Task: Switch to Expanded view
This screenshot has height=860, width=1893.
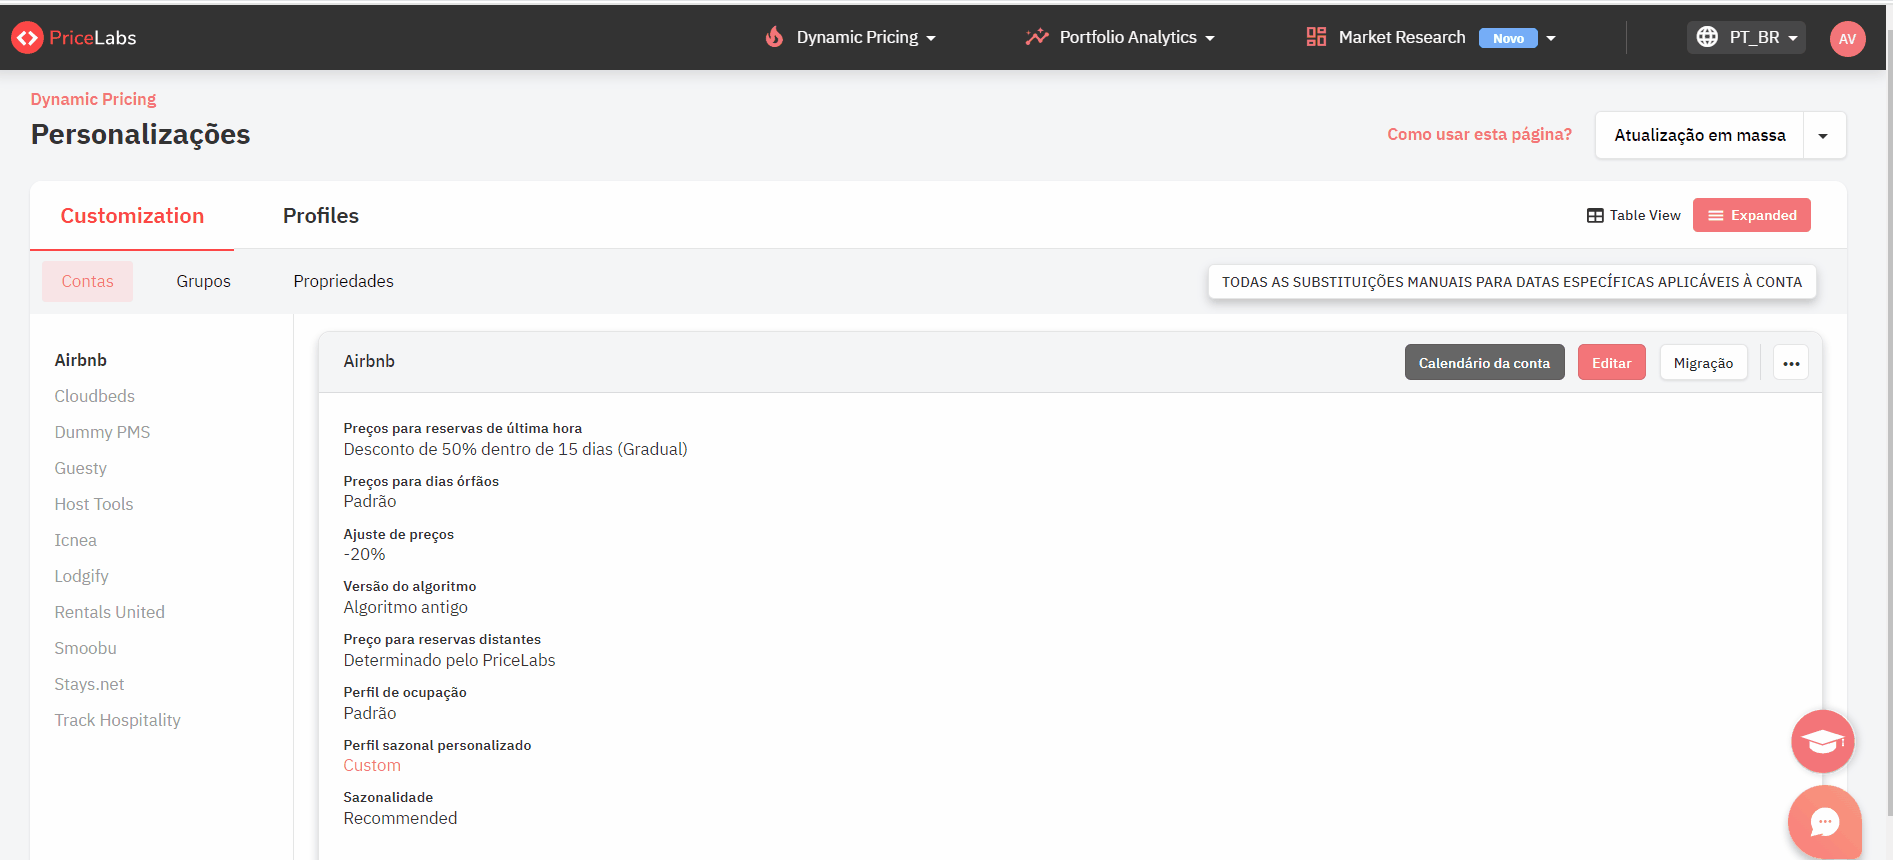Action: (1752, 215)
